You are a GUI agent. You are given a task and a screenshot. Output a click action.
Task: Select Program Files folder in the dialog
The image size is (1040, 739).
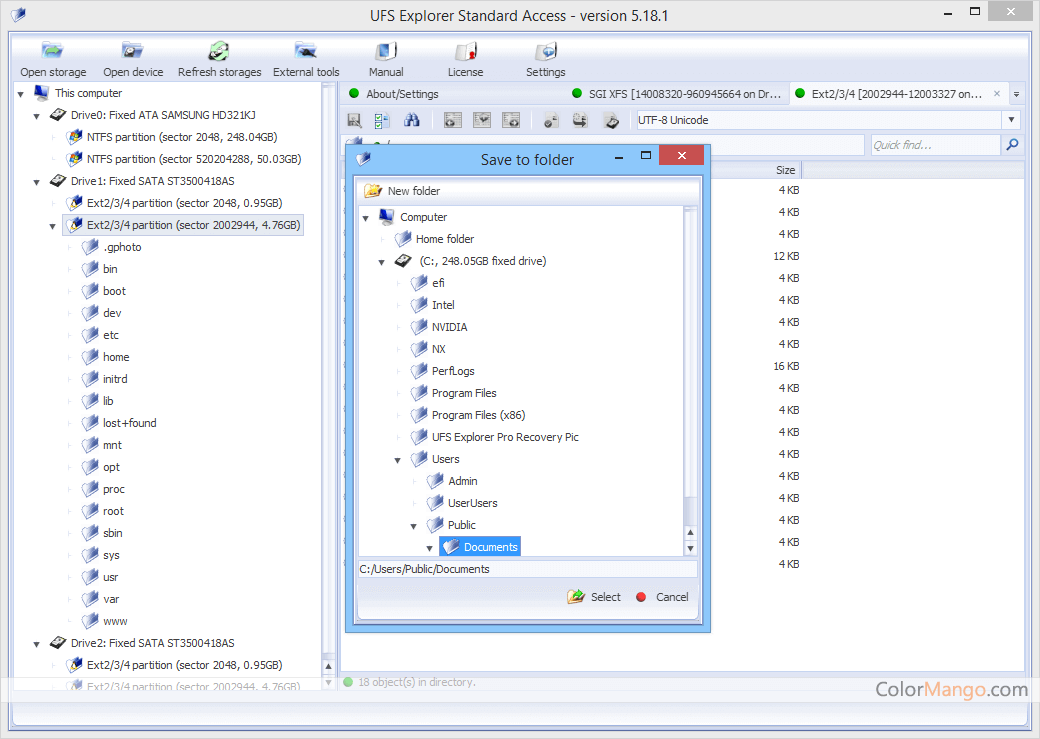coord(463,393)
